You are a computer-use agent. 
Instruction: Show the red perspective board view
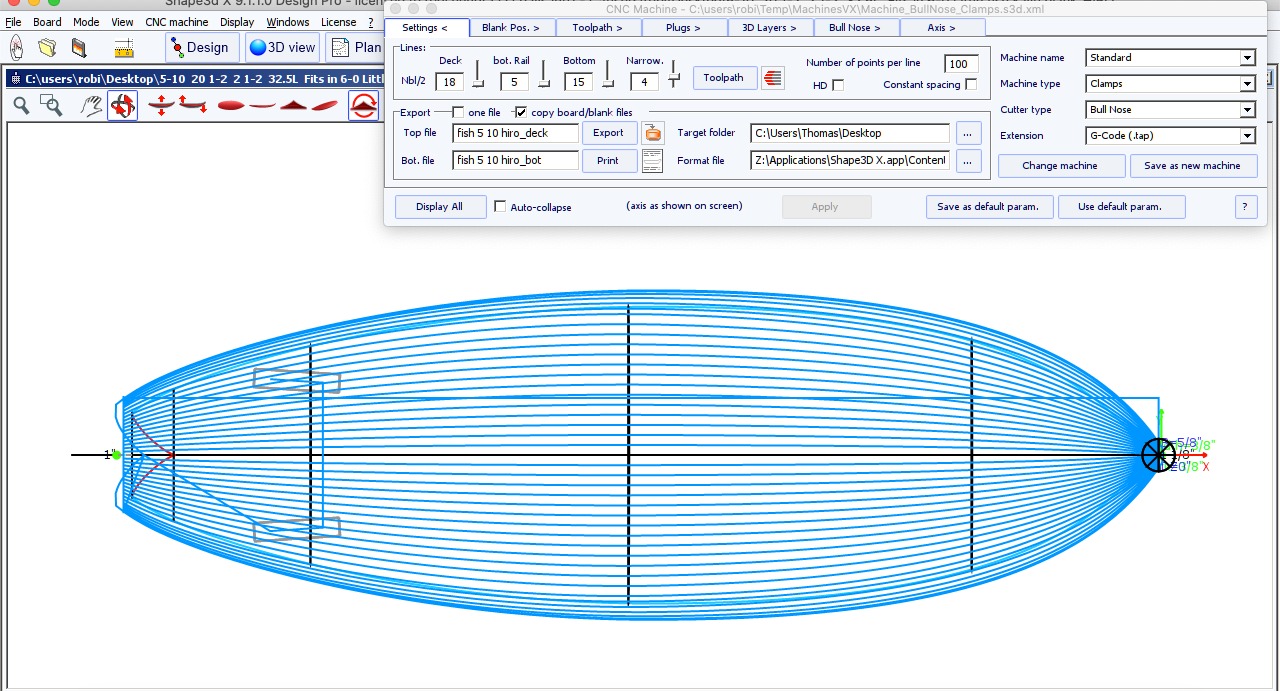[324, 105]
